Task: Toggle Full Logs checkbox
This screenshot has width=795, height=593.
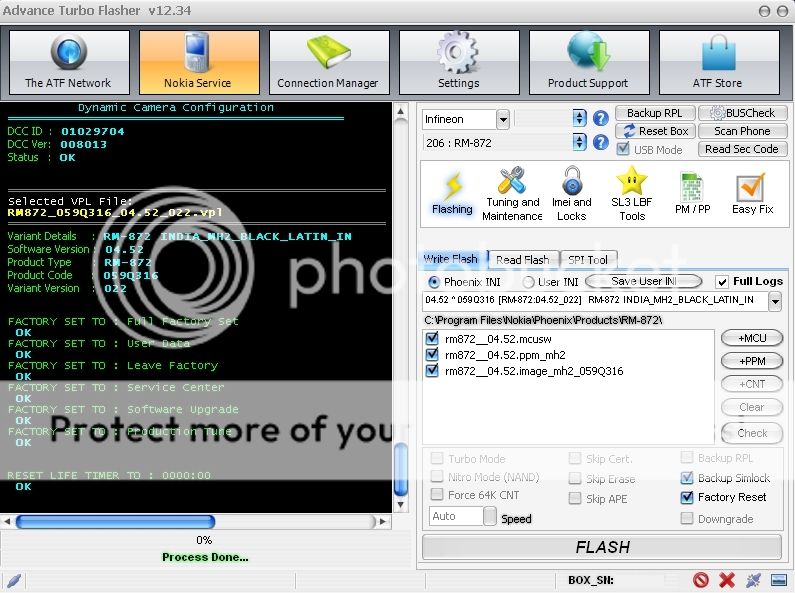Action: [721, 282]
